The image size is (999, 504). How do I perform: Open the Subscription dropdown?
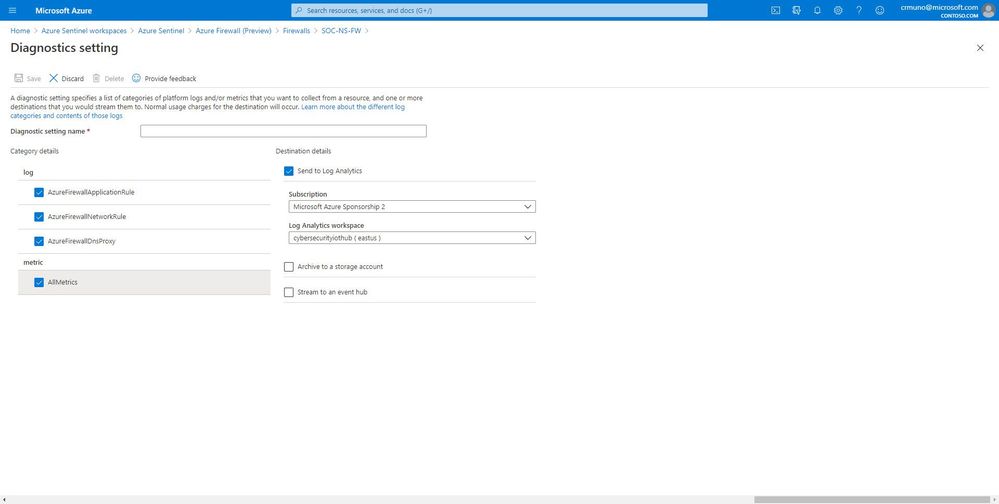click(x=412, y=206)
